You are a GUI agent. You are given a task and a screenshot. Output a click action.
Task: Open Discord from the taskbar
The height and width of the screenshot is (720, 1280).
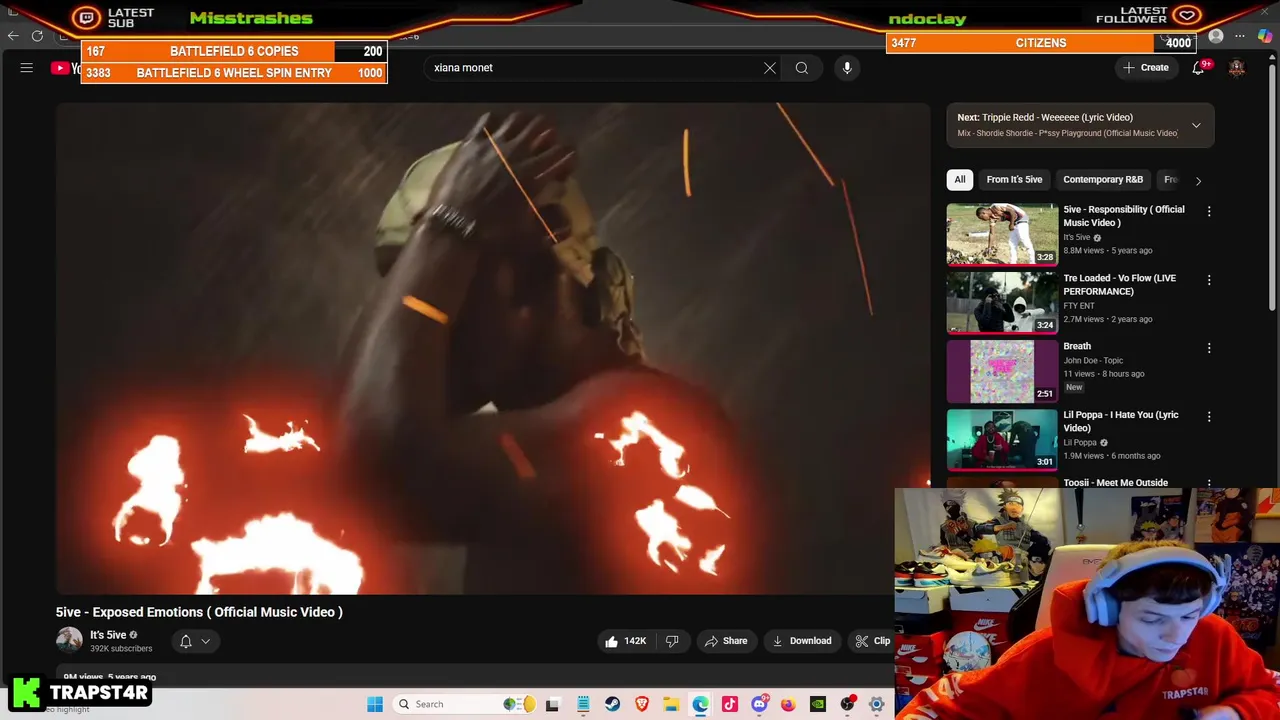[759, 704]
